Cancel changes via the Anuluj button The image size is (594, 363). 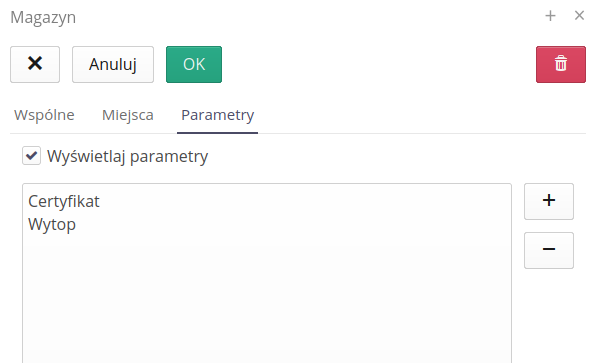pyautogui.click(x=113, y=64)
